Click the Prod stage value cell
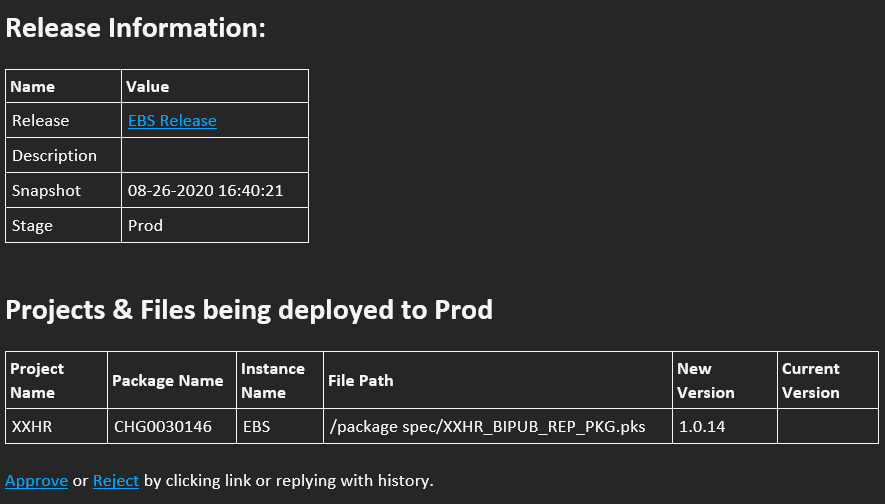Image resolution: width=885 pixels, height=504 pixels. [215, 225]
